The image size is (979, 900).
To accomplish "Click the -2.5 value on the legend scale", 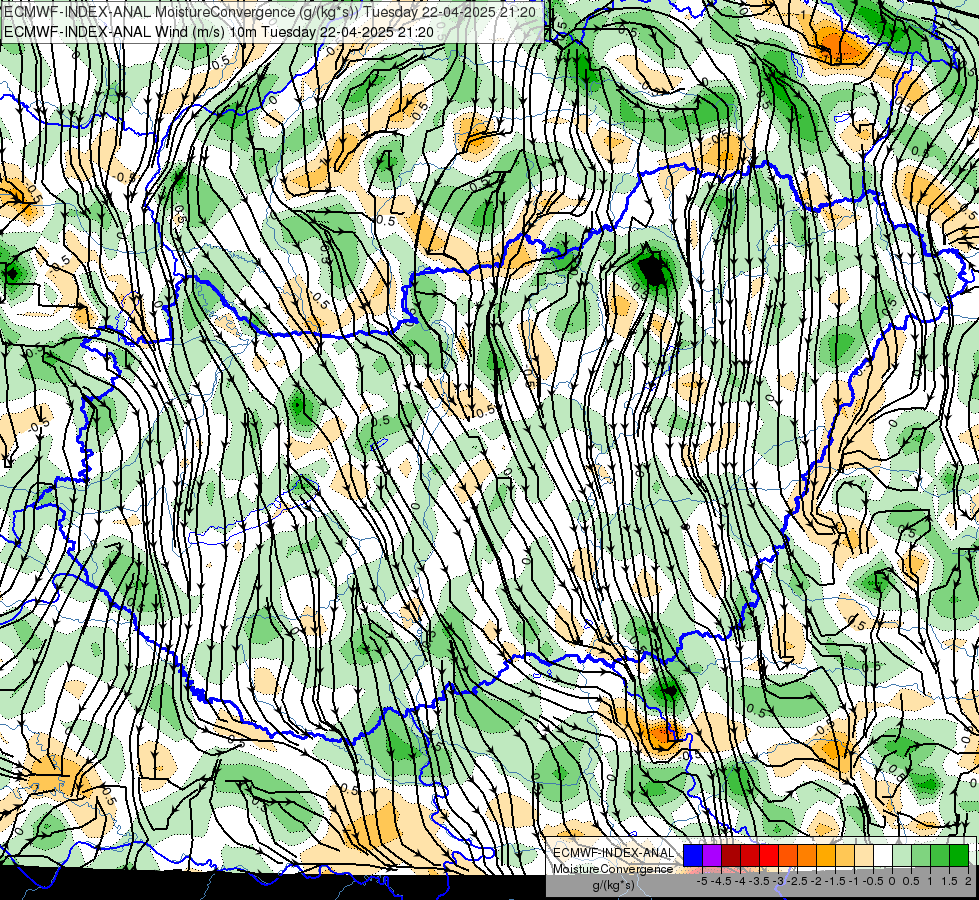I will pyautogui.click(x=798, y=881).
